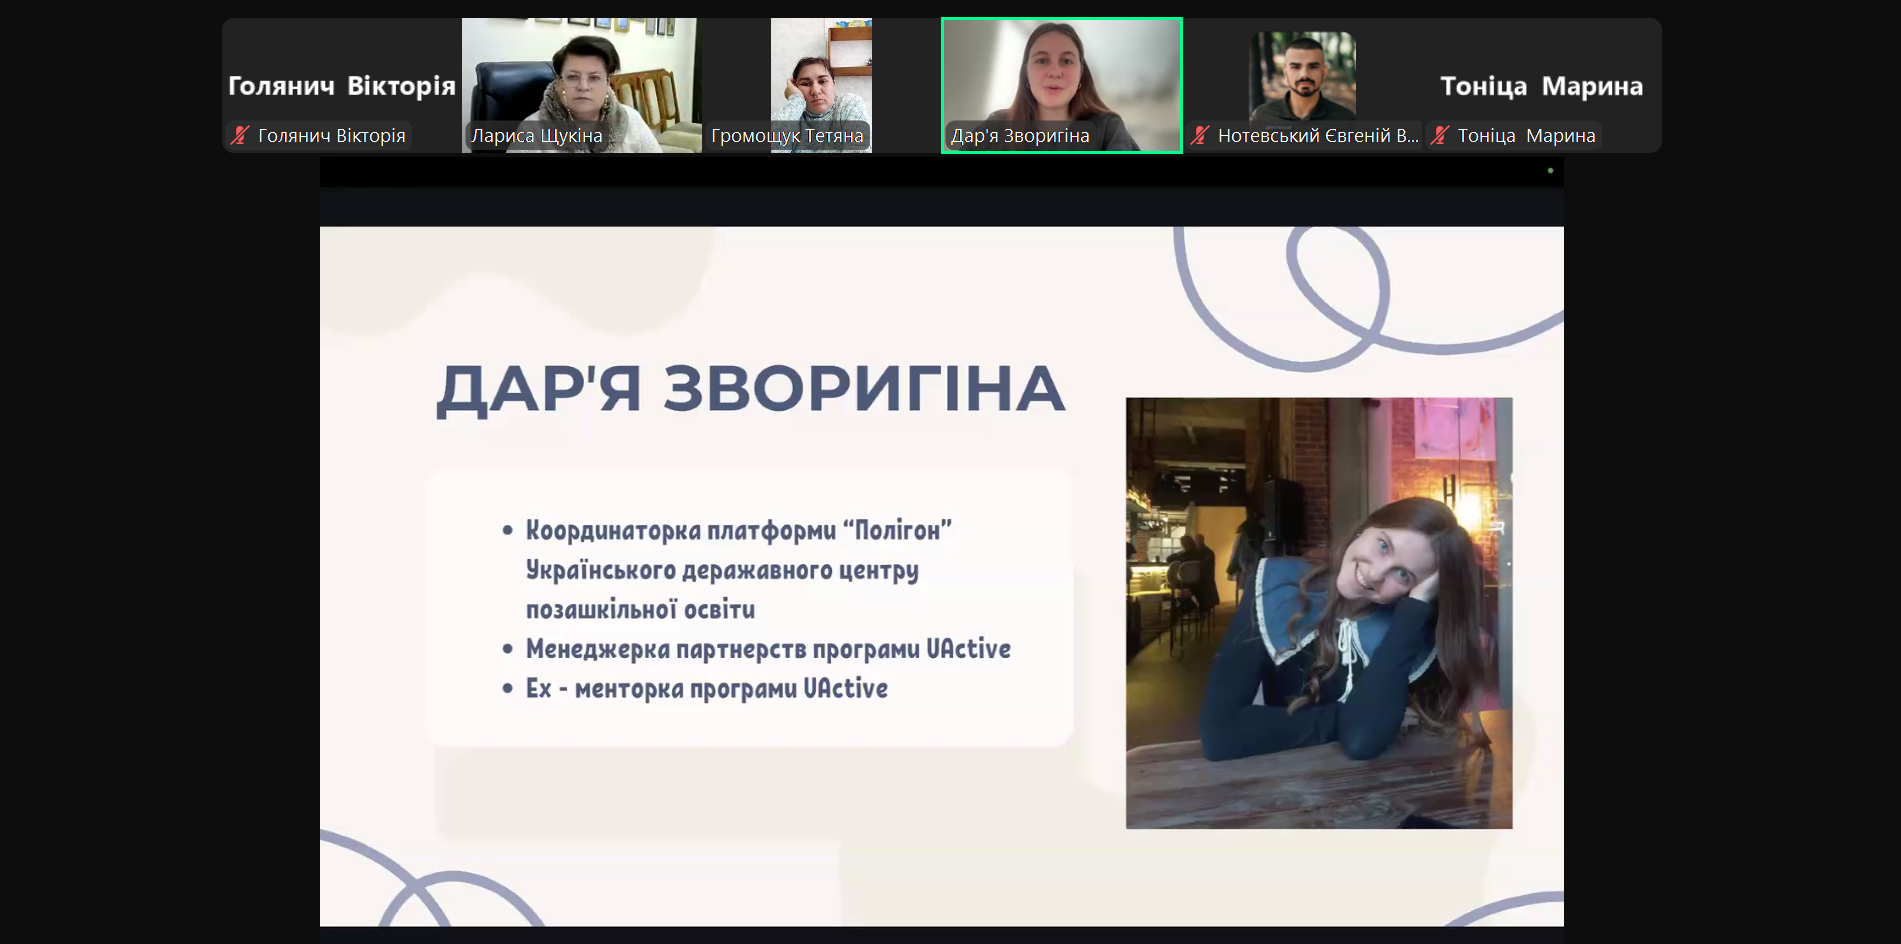Click large Тоніца Марина name text

(1542, 86)
